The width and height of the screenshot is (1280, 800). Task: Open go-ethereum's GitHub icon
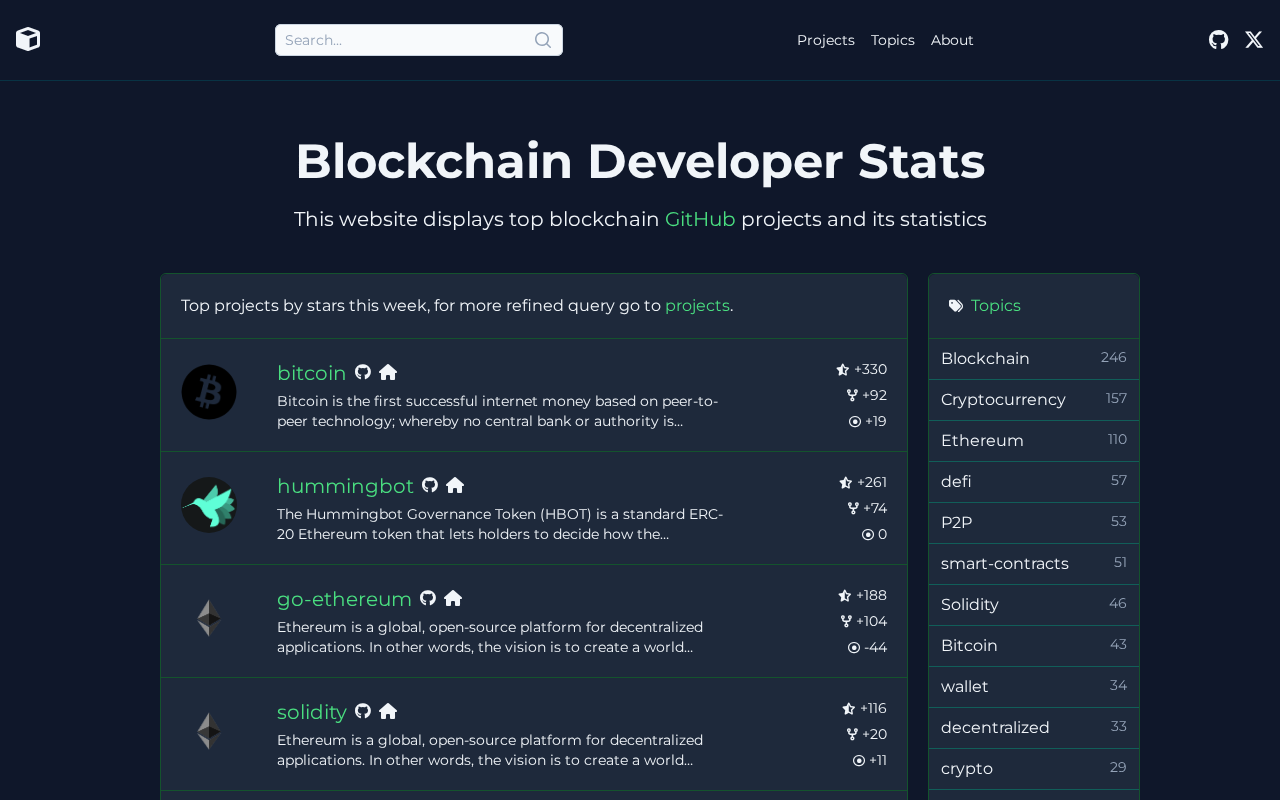pos(428,598)
